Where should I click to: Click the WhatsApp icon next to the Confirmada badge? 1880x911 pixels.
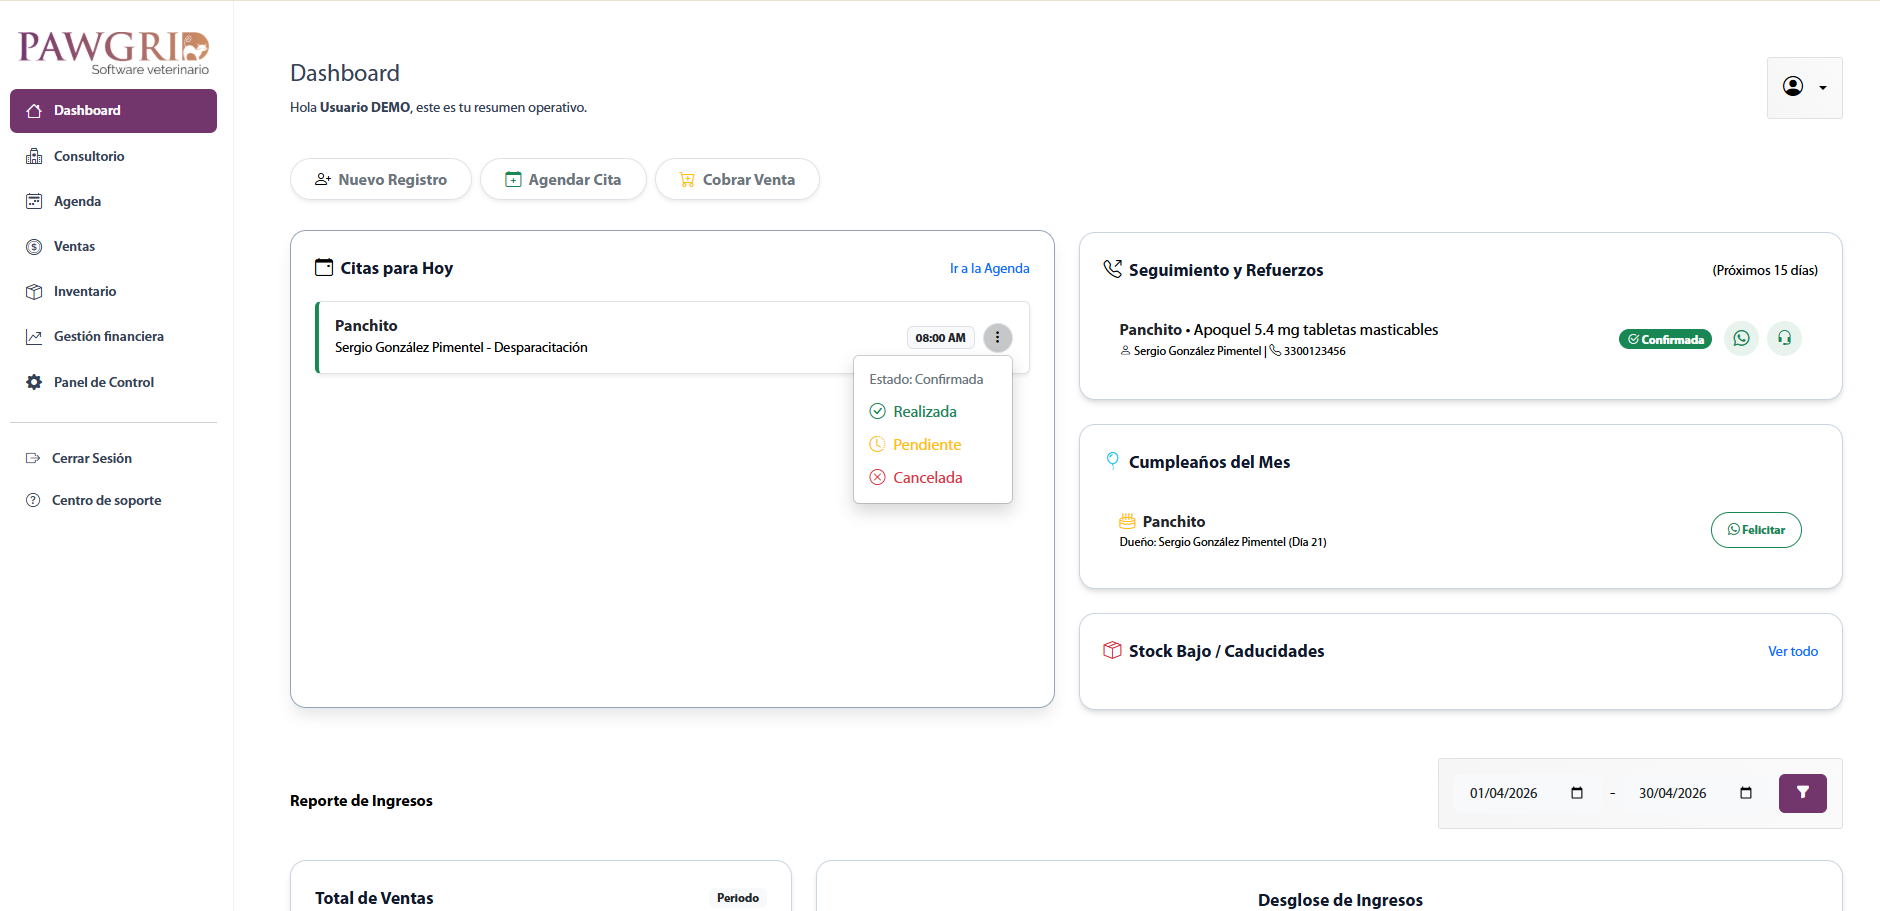pyautogui.click(x=1741, y=338)
